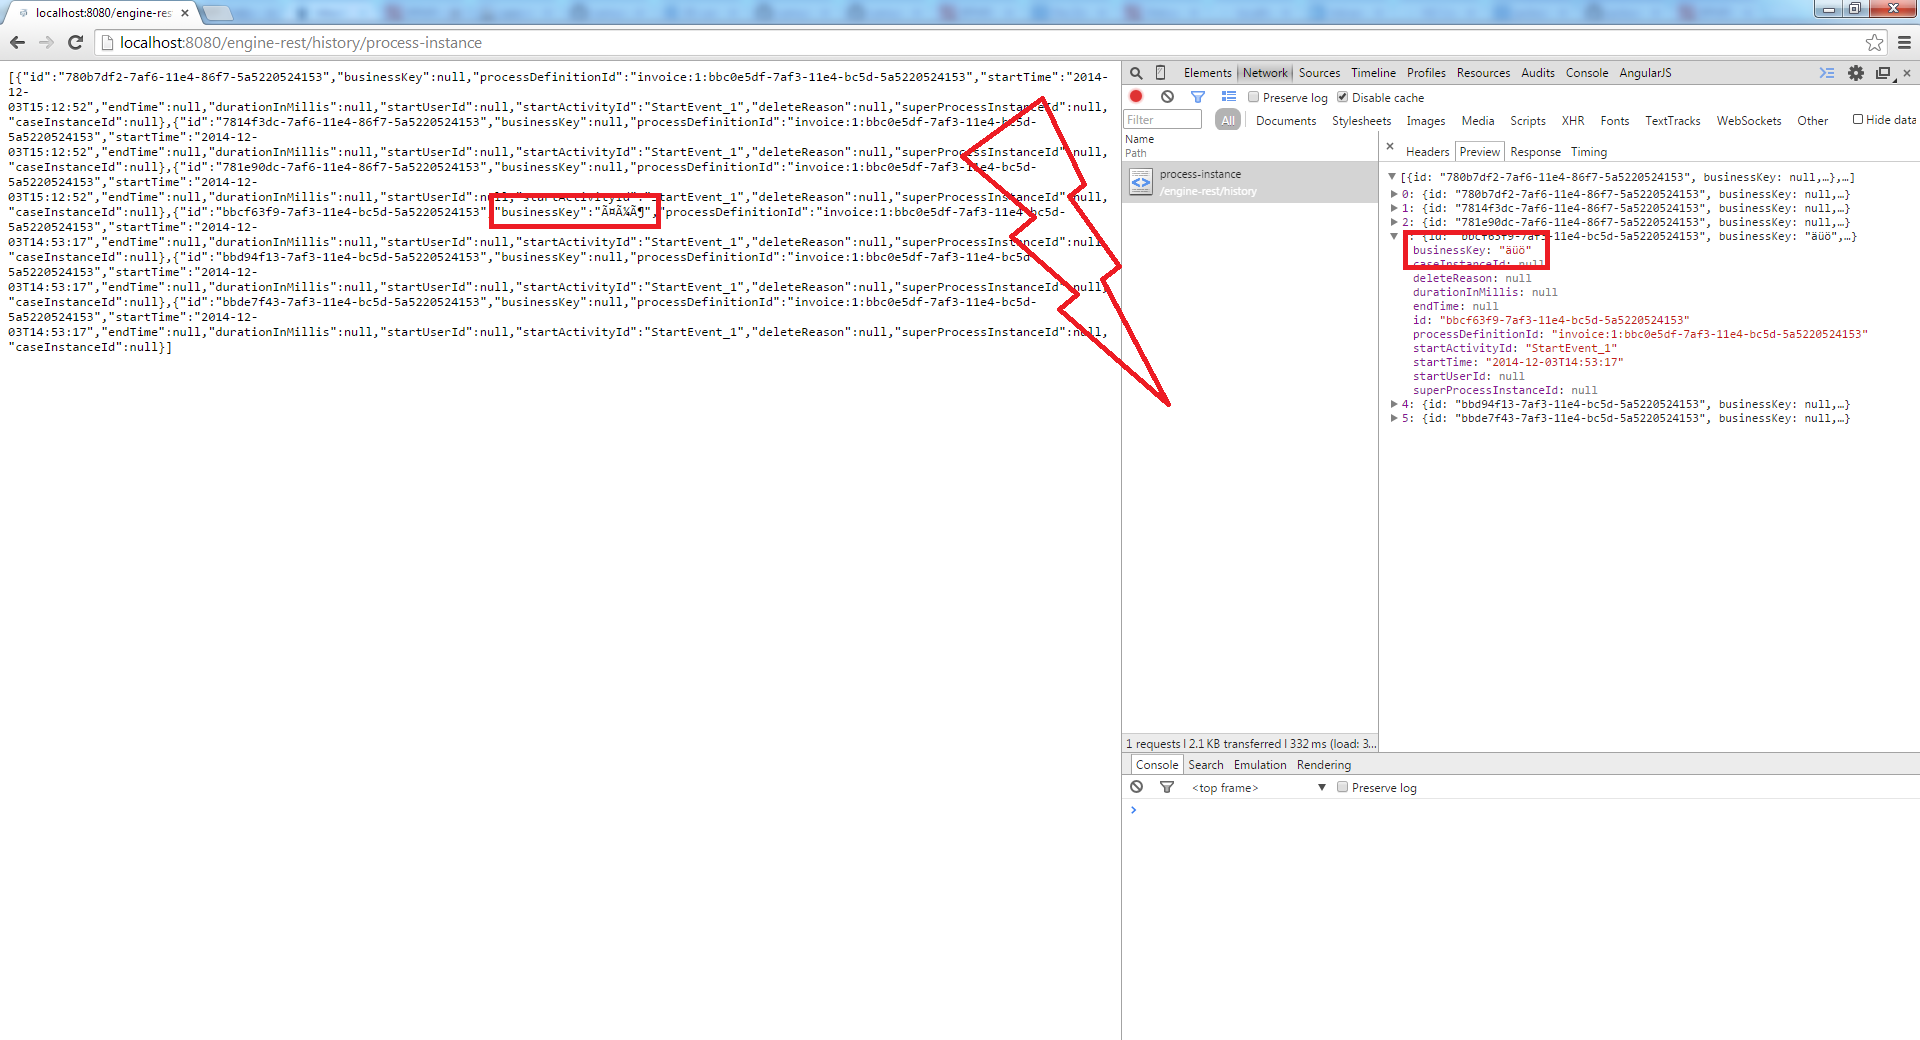This screenshot has height=1040, width=1920.
Task: Open DevTools settings gear icon
Action: 1855,73
